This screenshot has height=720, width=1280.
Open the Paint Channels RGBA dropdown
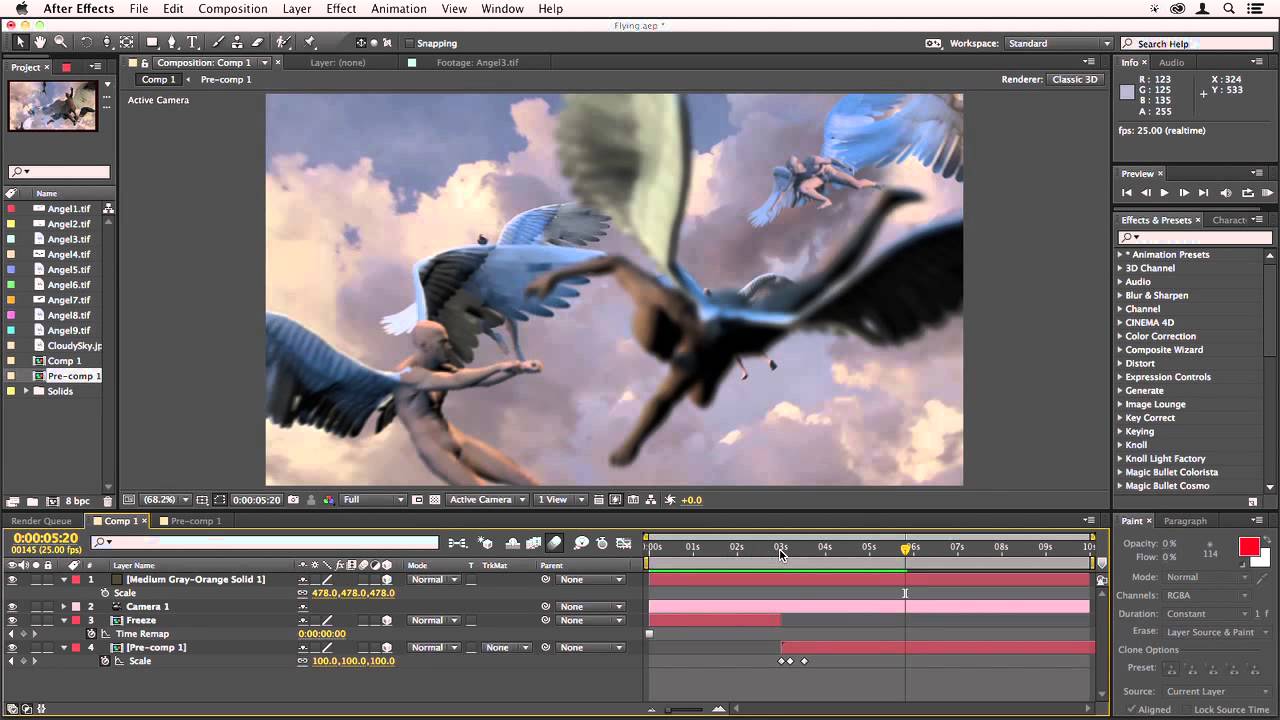pyautogui.click(x=1207, y=595)
